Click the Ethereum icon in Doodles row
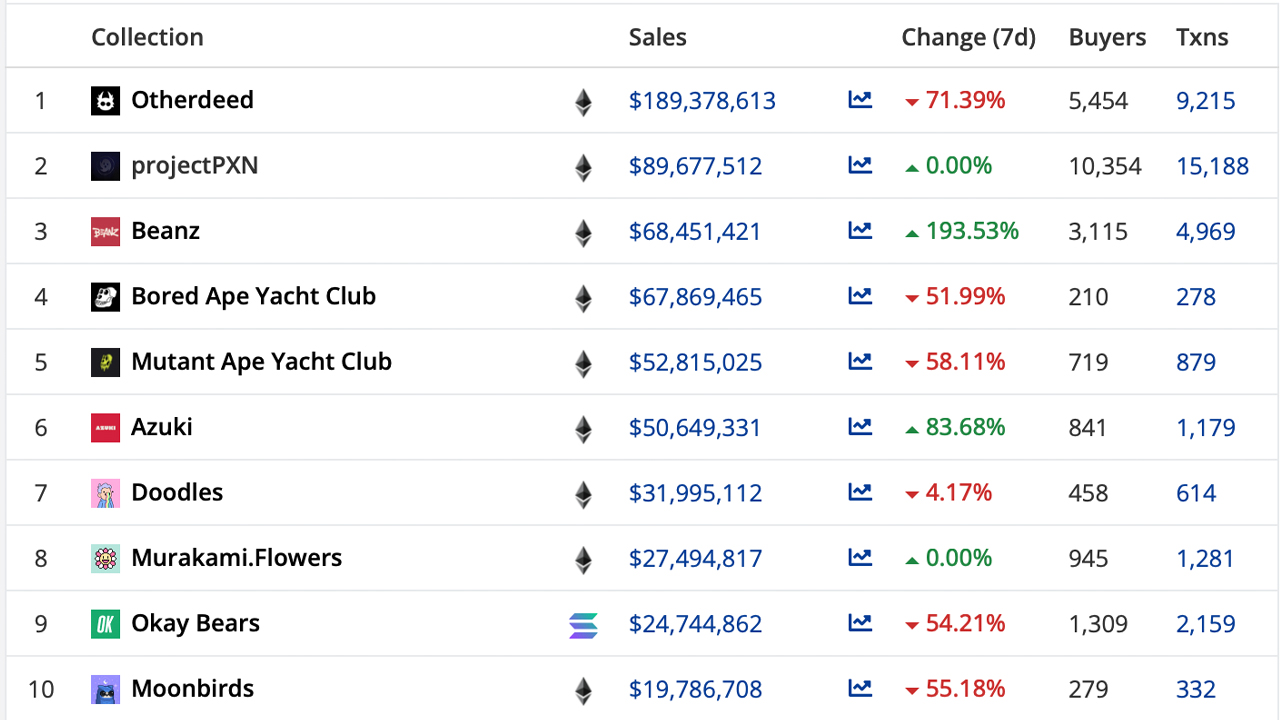This screenshot has height=720, width=1280. click(583, 494)
